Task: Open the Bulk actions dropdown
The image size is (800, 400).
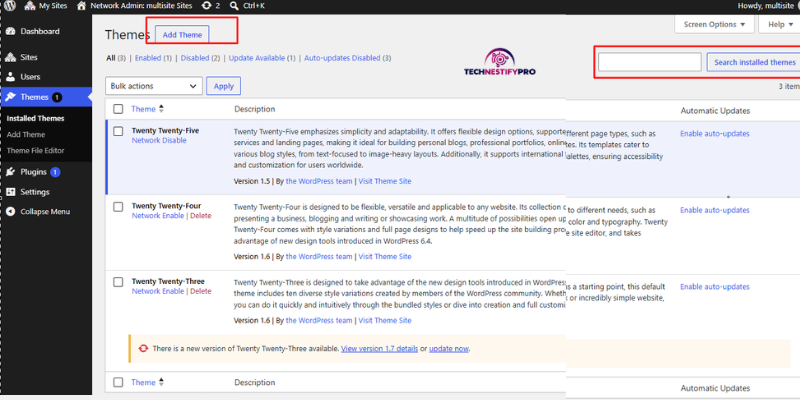Action: click(154, 86)
